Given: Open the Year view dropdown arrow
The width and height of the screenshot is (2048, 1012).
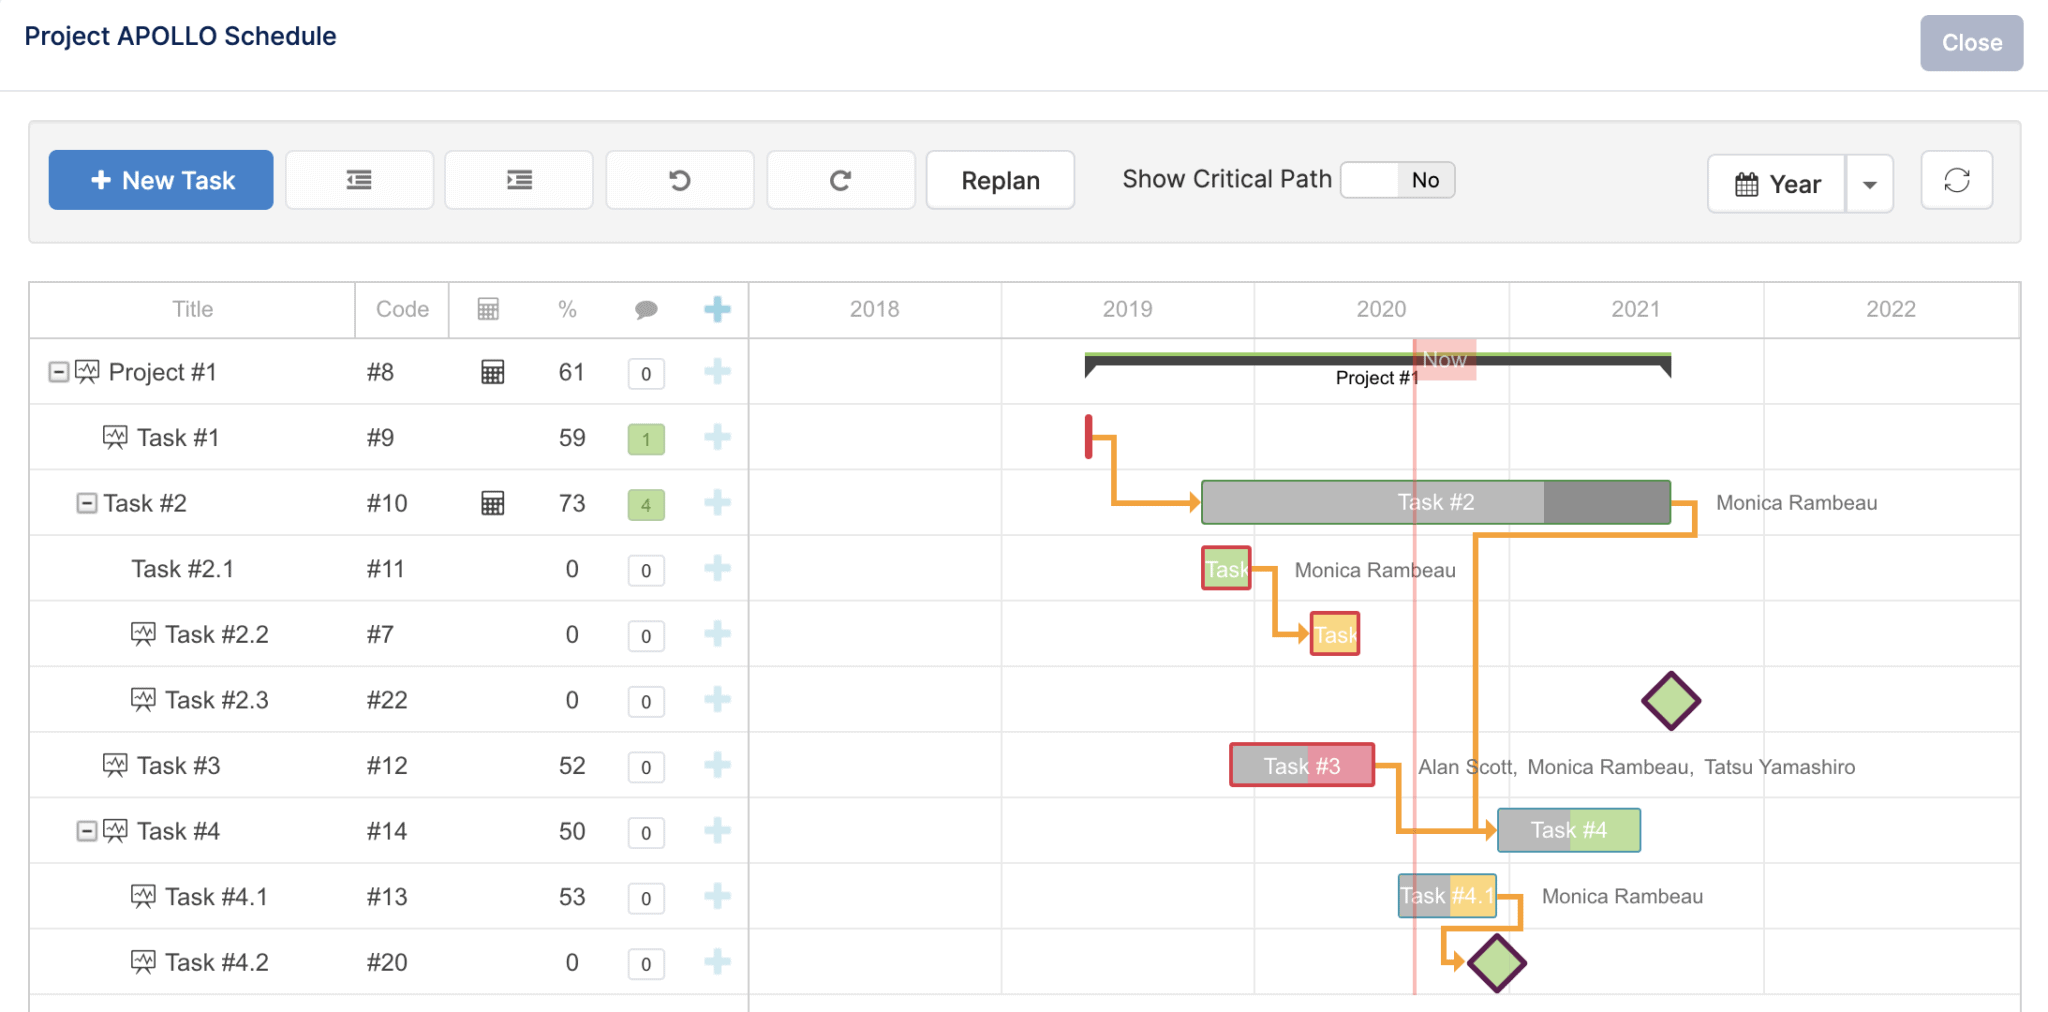Looking at the screenshot, I should click(1869, 183).
